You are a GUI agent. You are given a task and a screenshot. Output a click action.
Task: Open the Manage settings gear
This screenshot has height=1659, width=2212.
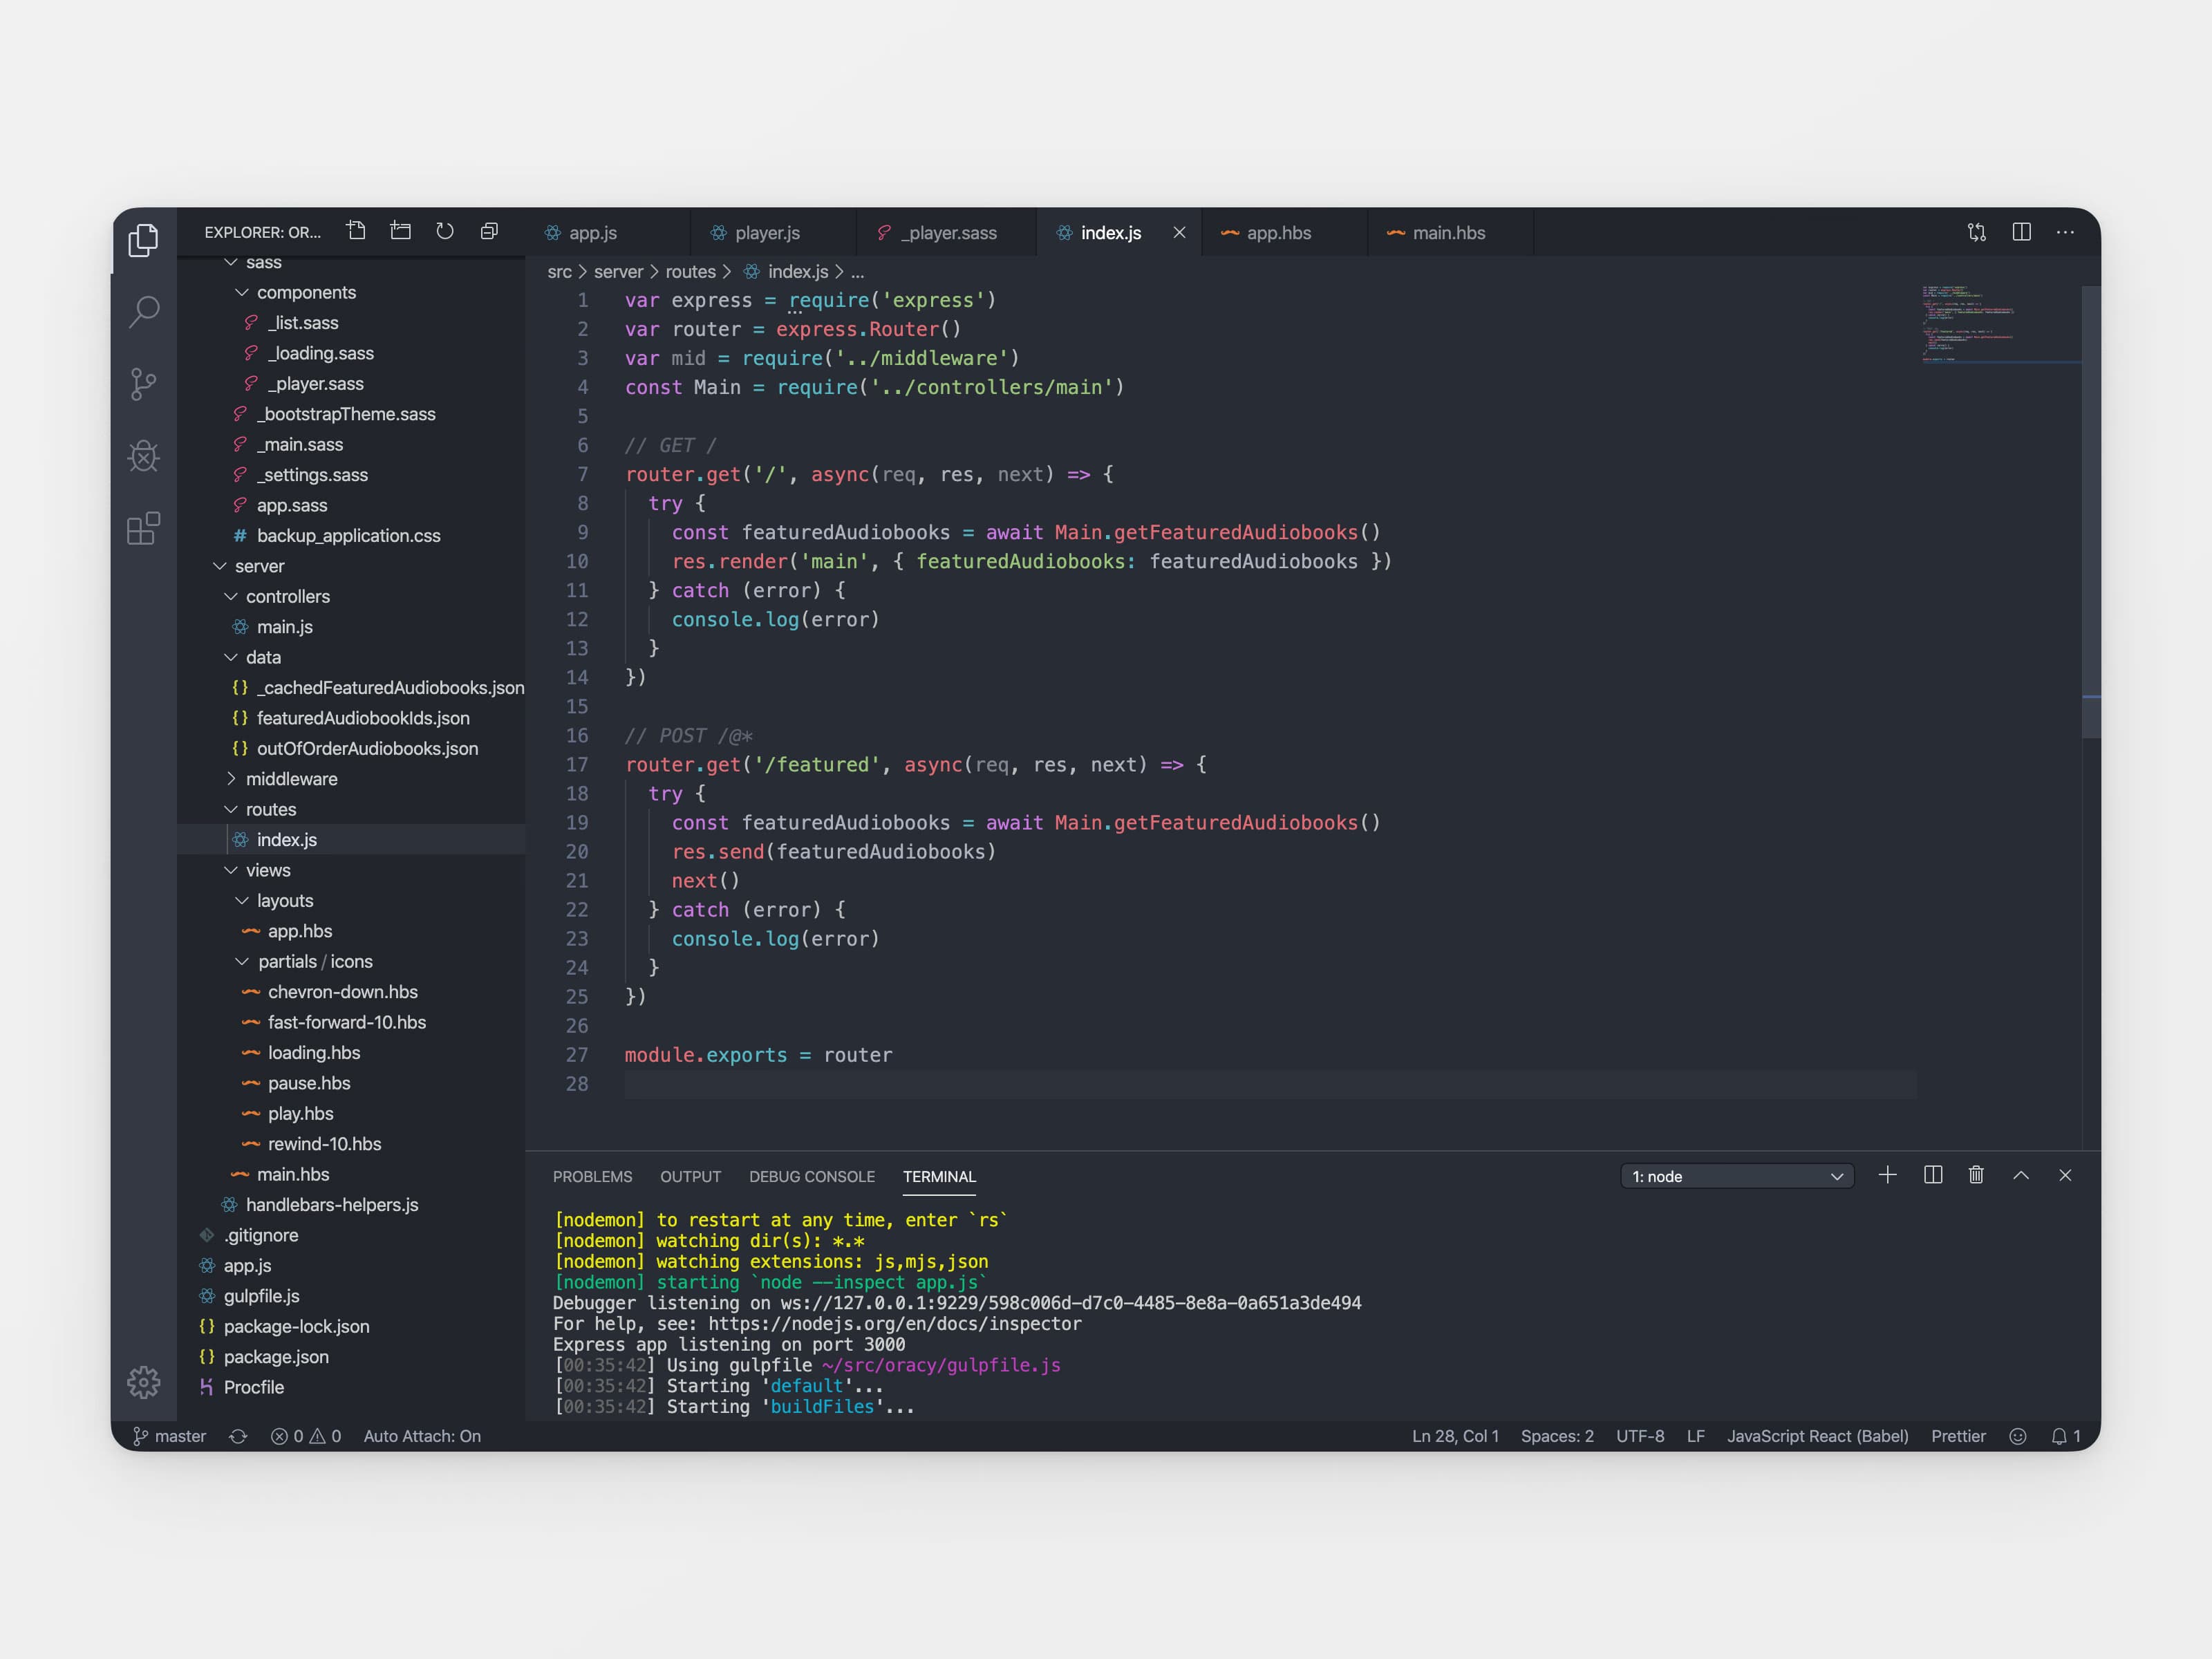[143, 1383]
